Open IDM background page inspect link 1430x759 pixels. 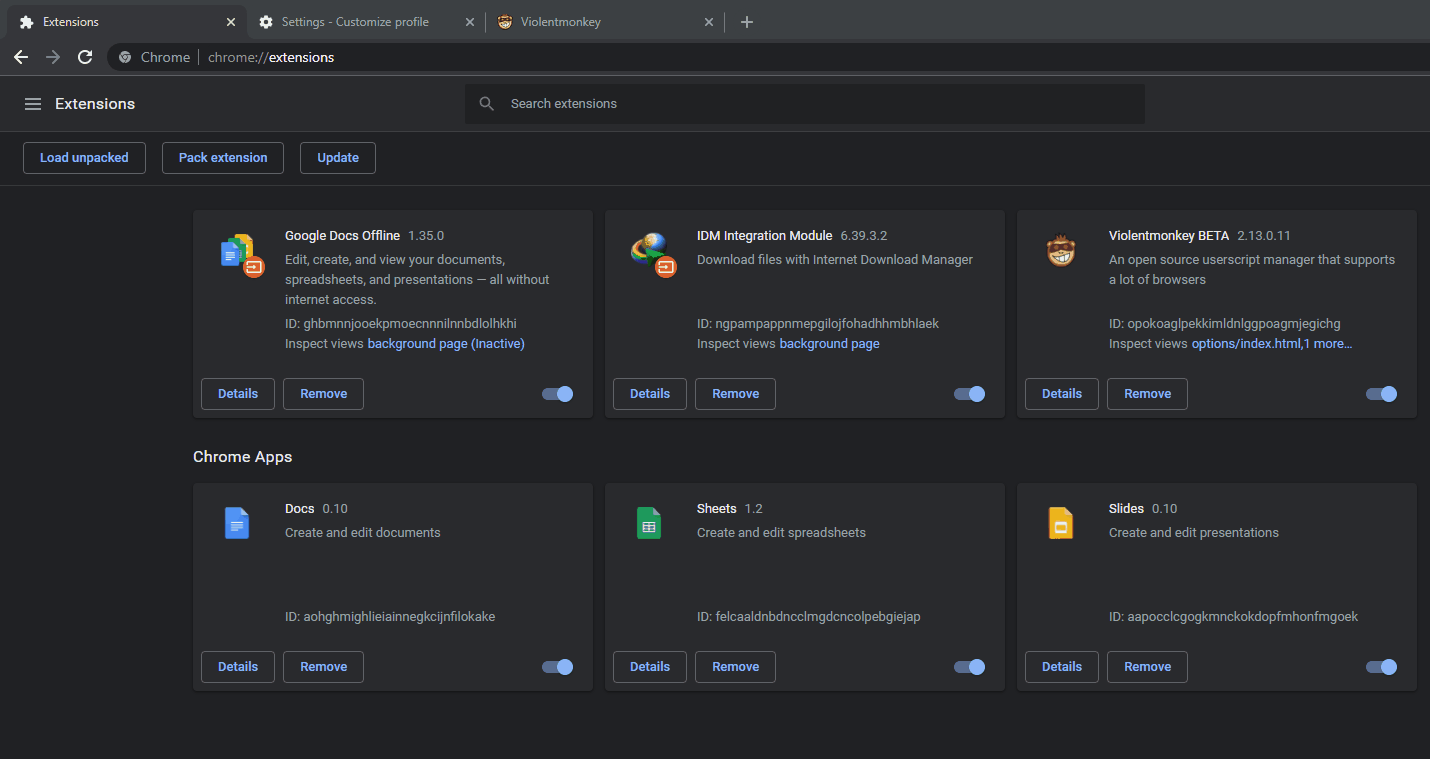[x=830, y=344]
